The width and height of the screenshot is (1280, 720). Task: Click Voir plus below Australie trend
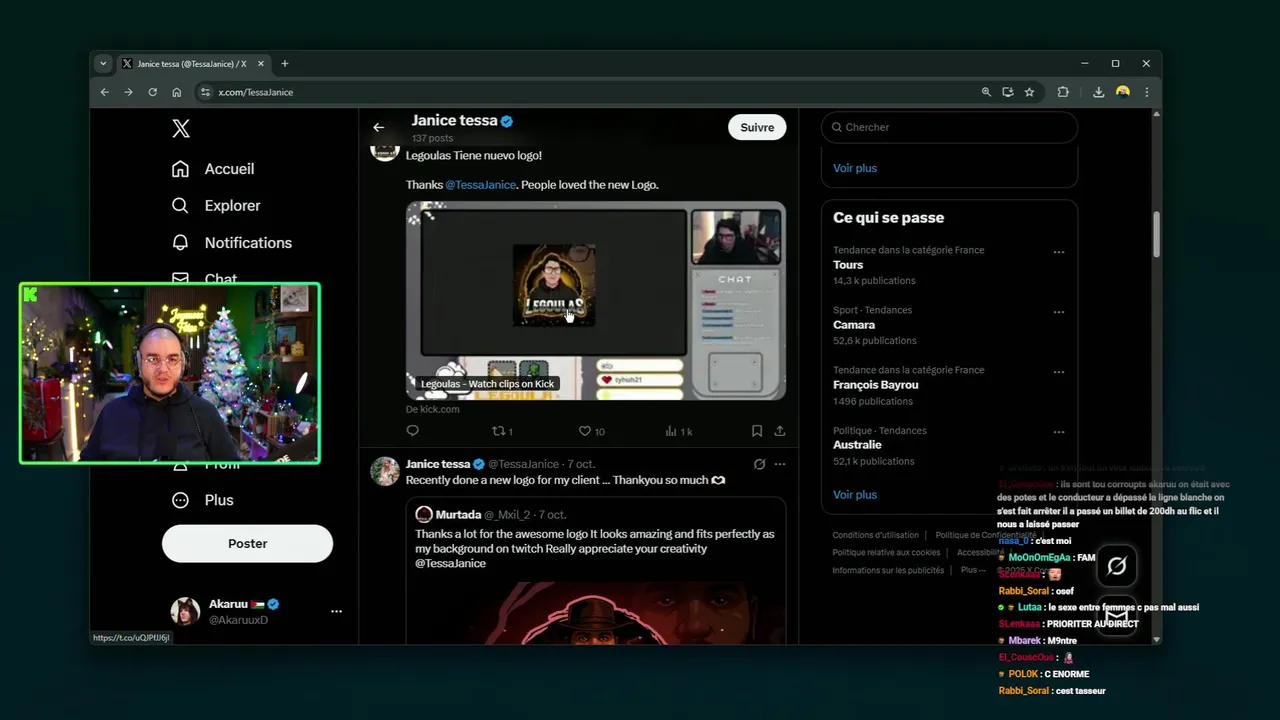(x=855, y=494)
